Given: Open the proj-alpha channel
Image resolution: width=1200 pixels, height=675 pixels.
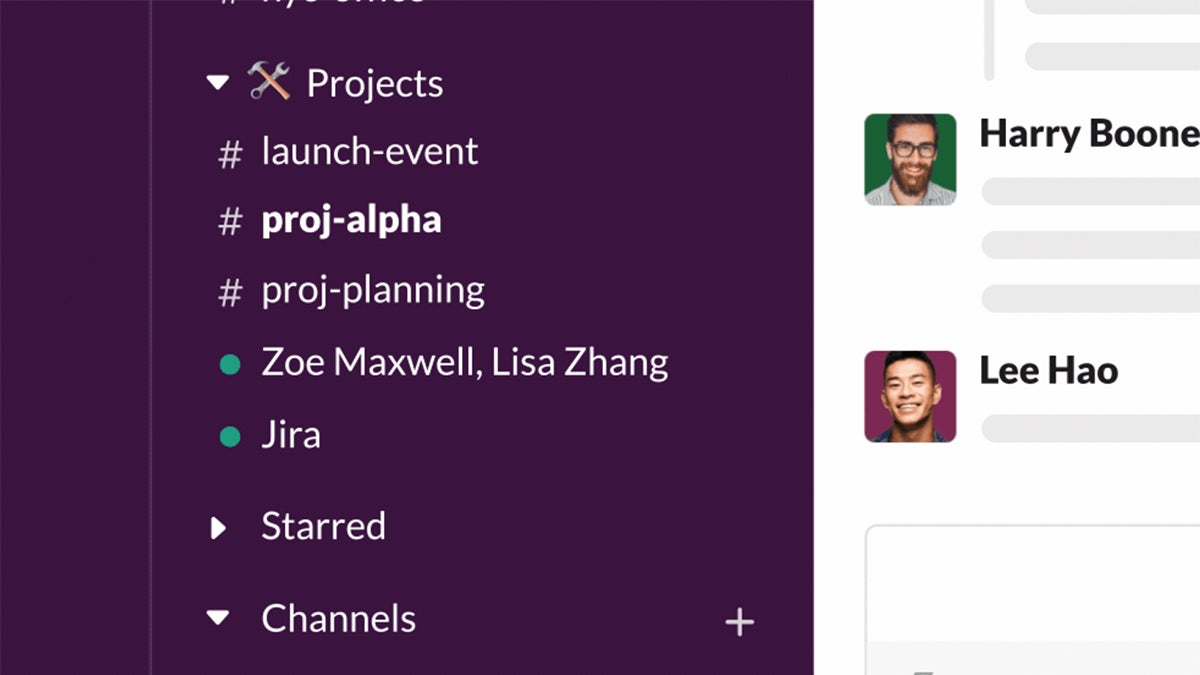Looking at the screenshot, I should [352, 219].
